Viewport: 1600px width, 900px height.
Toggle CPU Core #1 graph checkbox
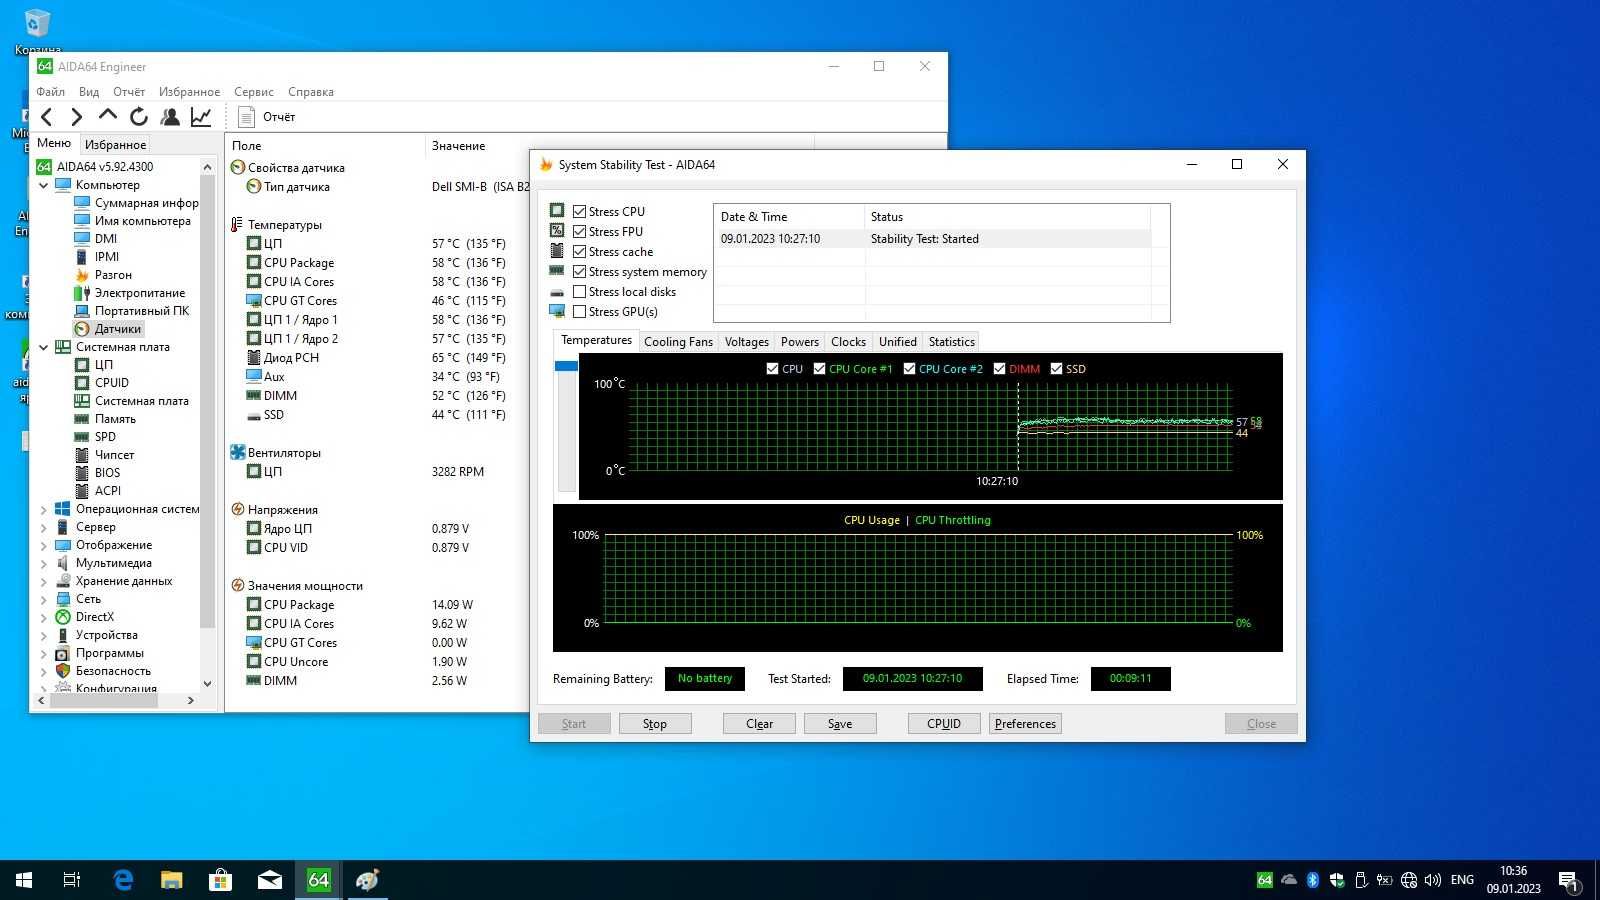click(x=819, y=369)
